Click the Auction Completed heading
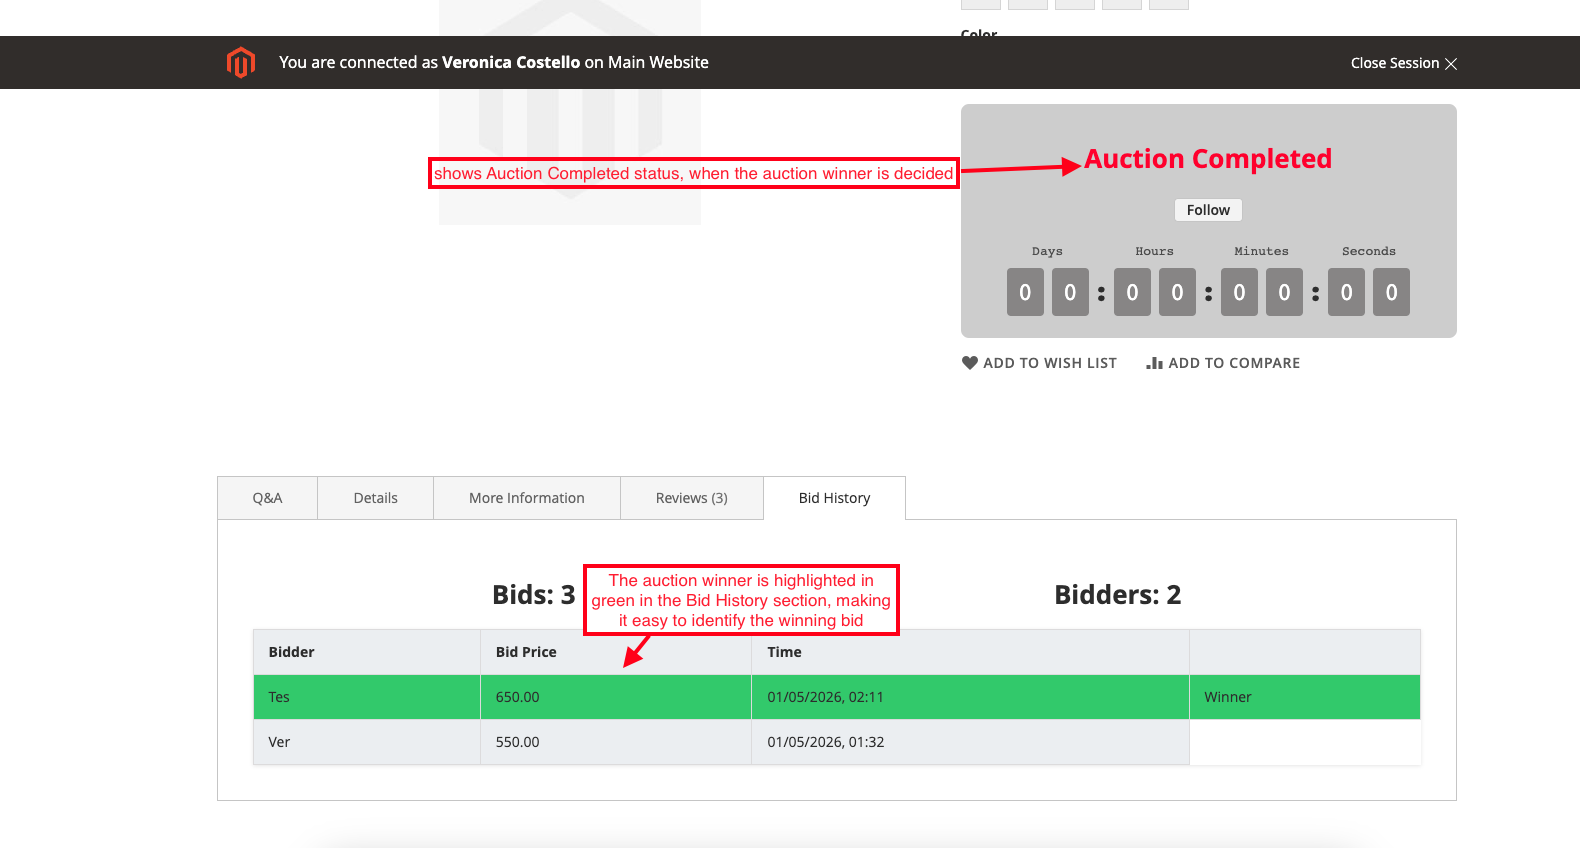The height and width of the screenshot is (848, 1580). pos(1208,159)
